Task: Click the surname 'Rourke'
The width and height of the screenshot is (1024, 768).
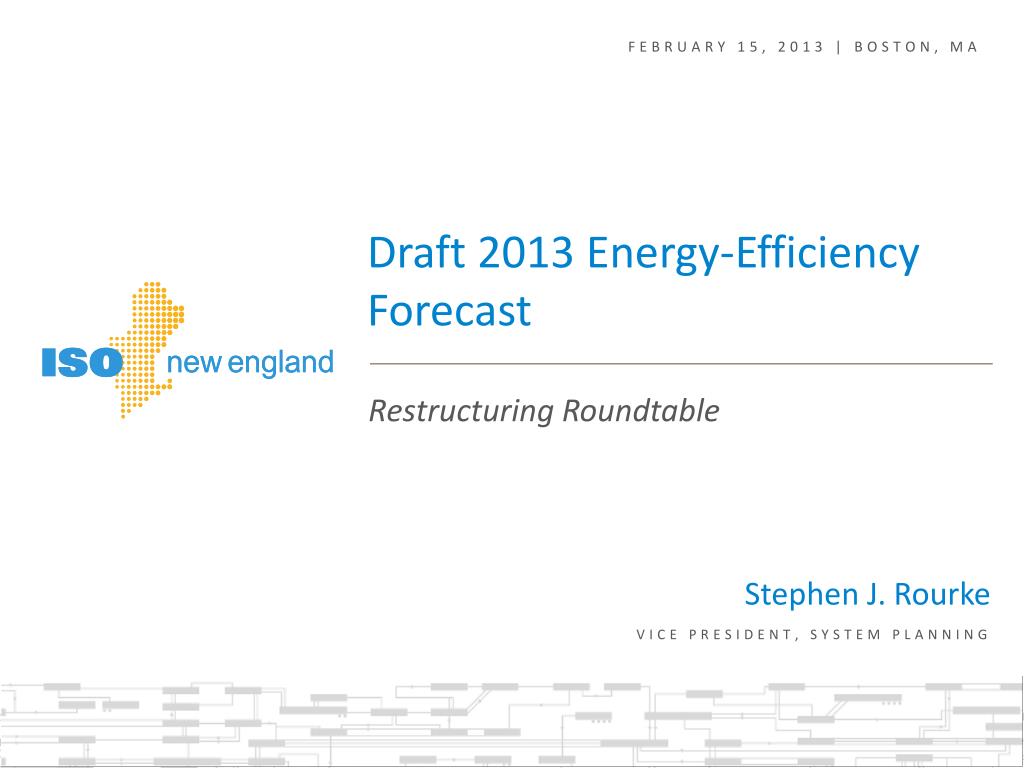Action: [x=942, y=594]
